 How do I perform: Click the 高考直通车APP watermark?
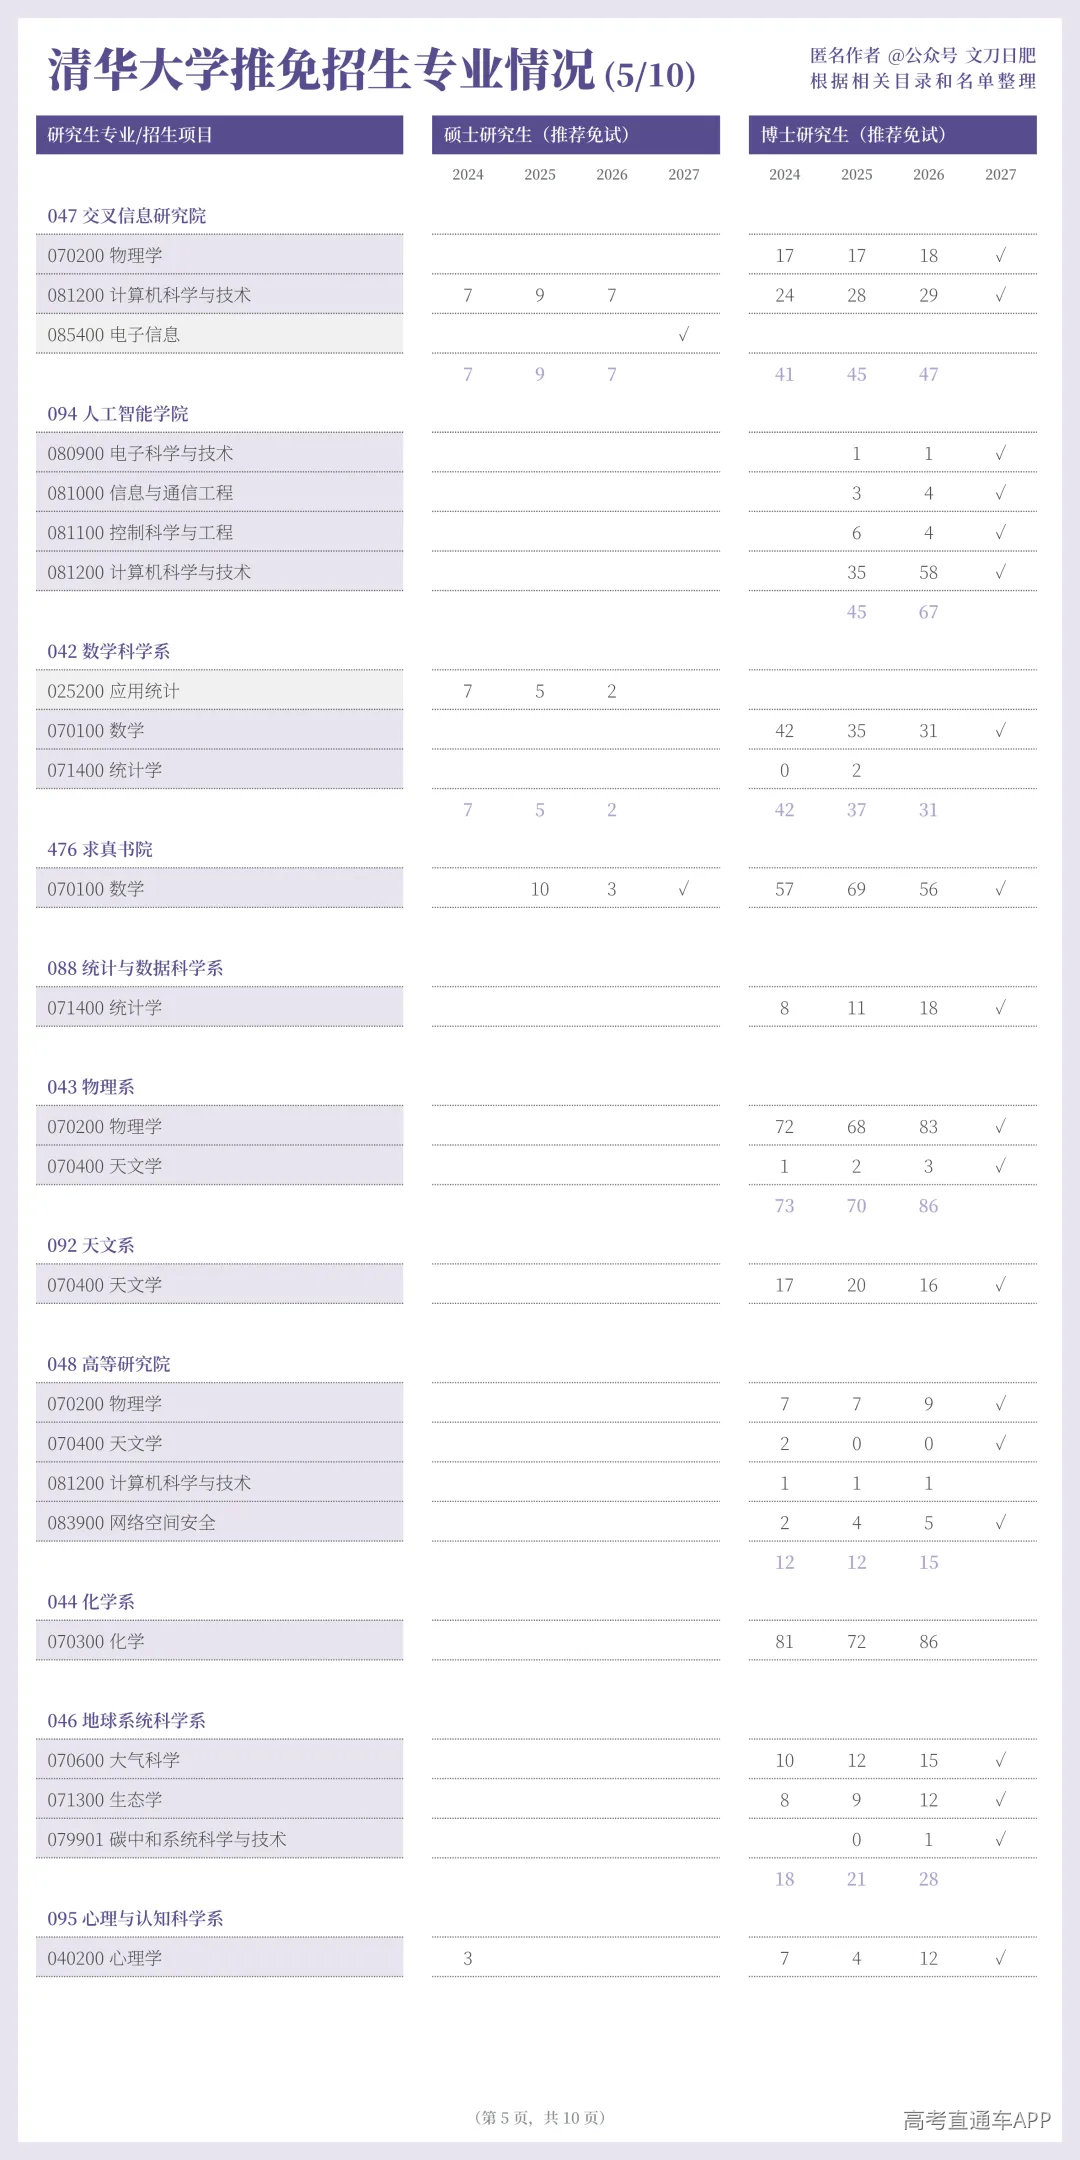[977, 2120]
